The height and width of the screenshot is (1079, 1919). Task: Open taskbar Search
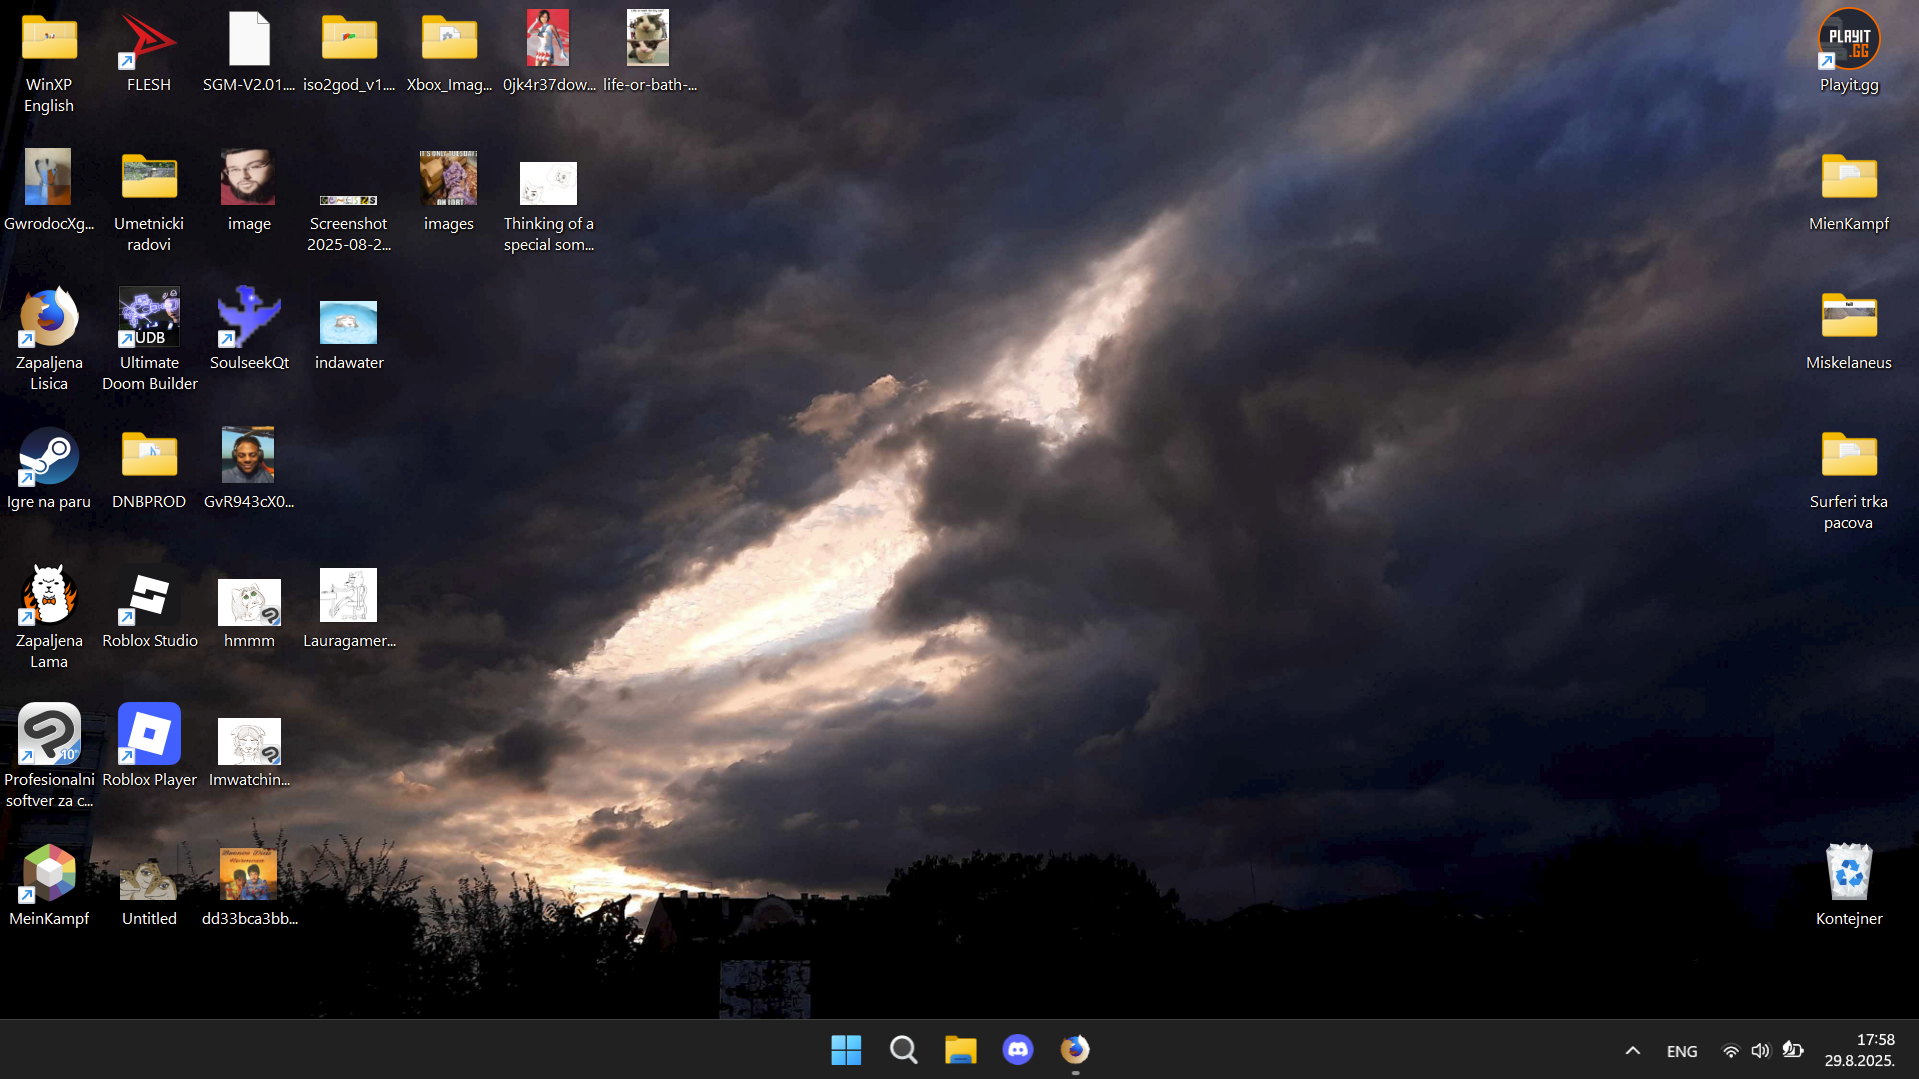click(x=903, y=1049)
